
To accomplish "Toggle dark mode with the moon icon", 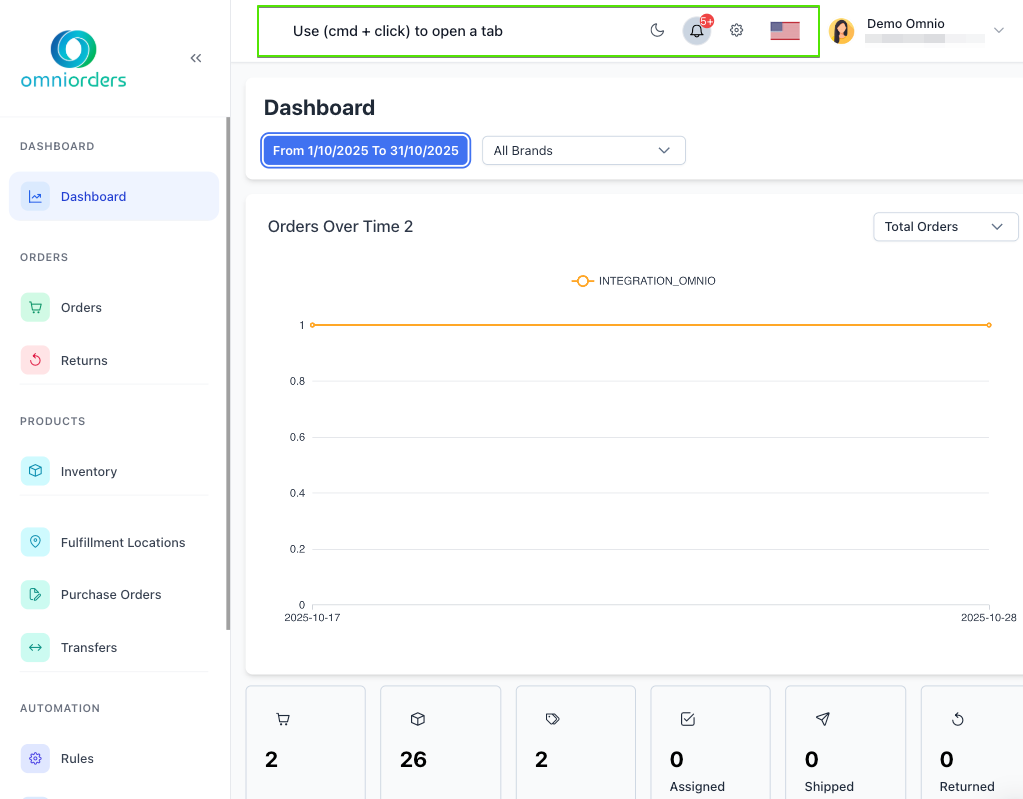I will (x=657, y=30).
